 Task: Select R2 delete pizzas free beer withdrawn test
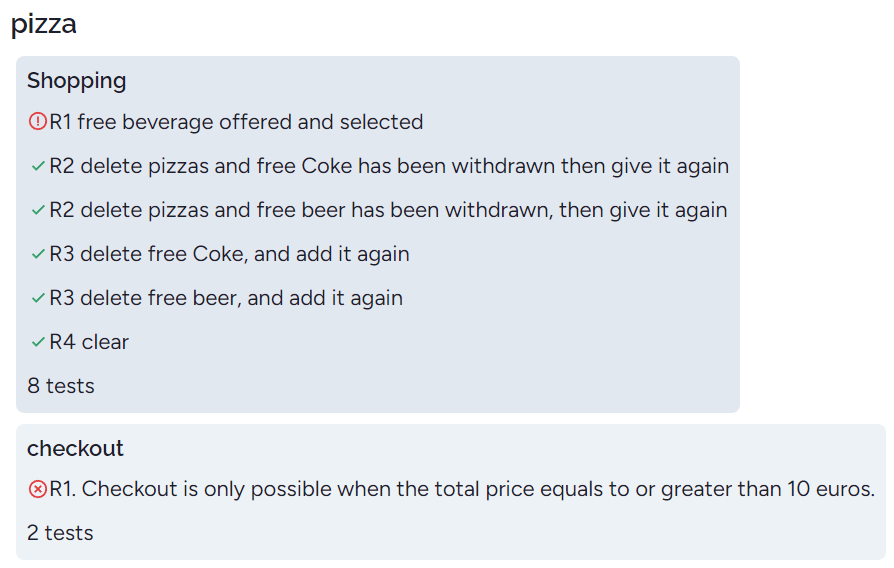pyautogui.click(x=388, y=210)
